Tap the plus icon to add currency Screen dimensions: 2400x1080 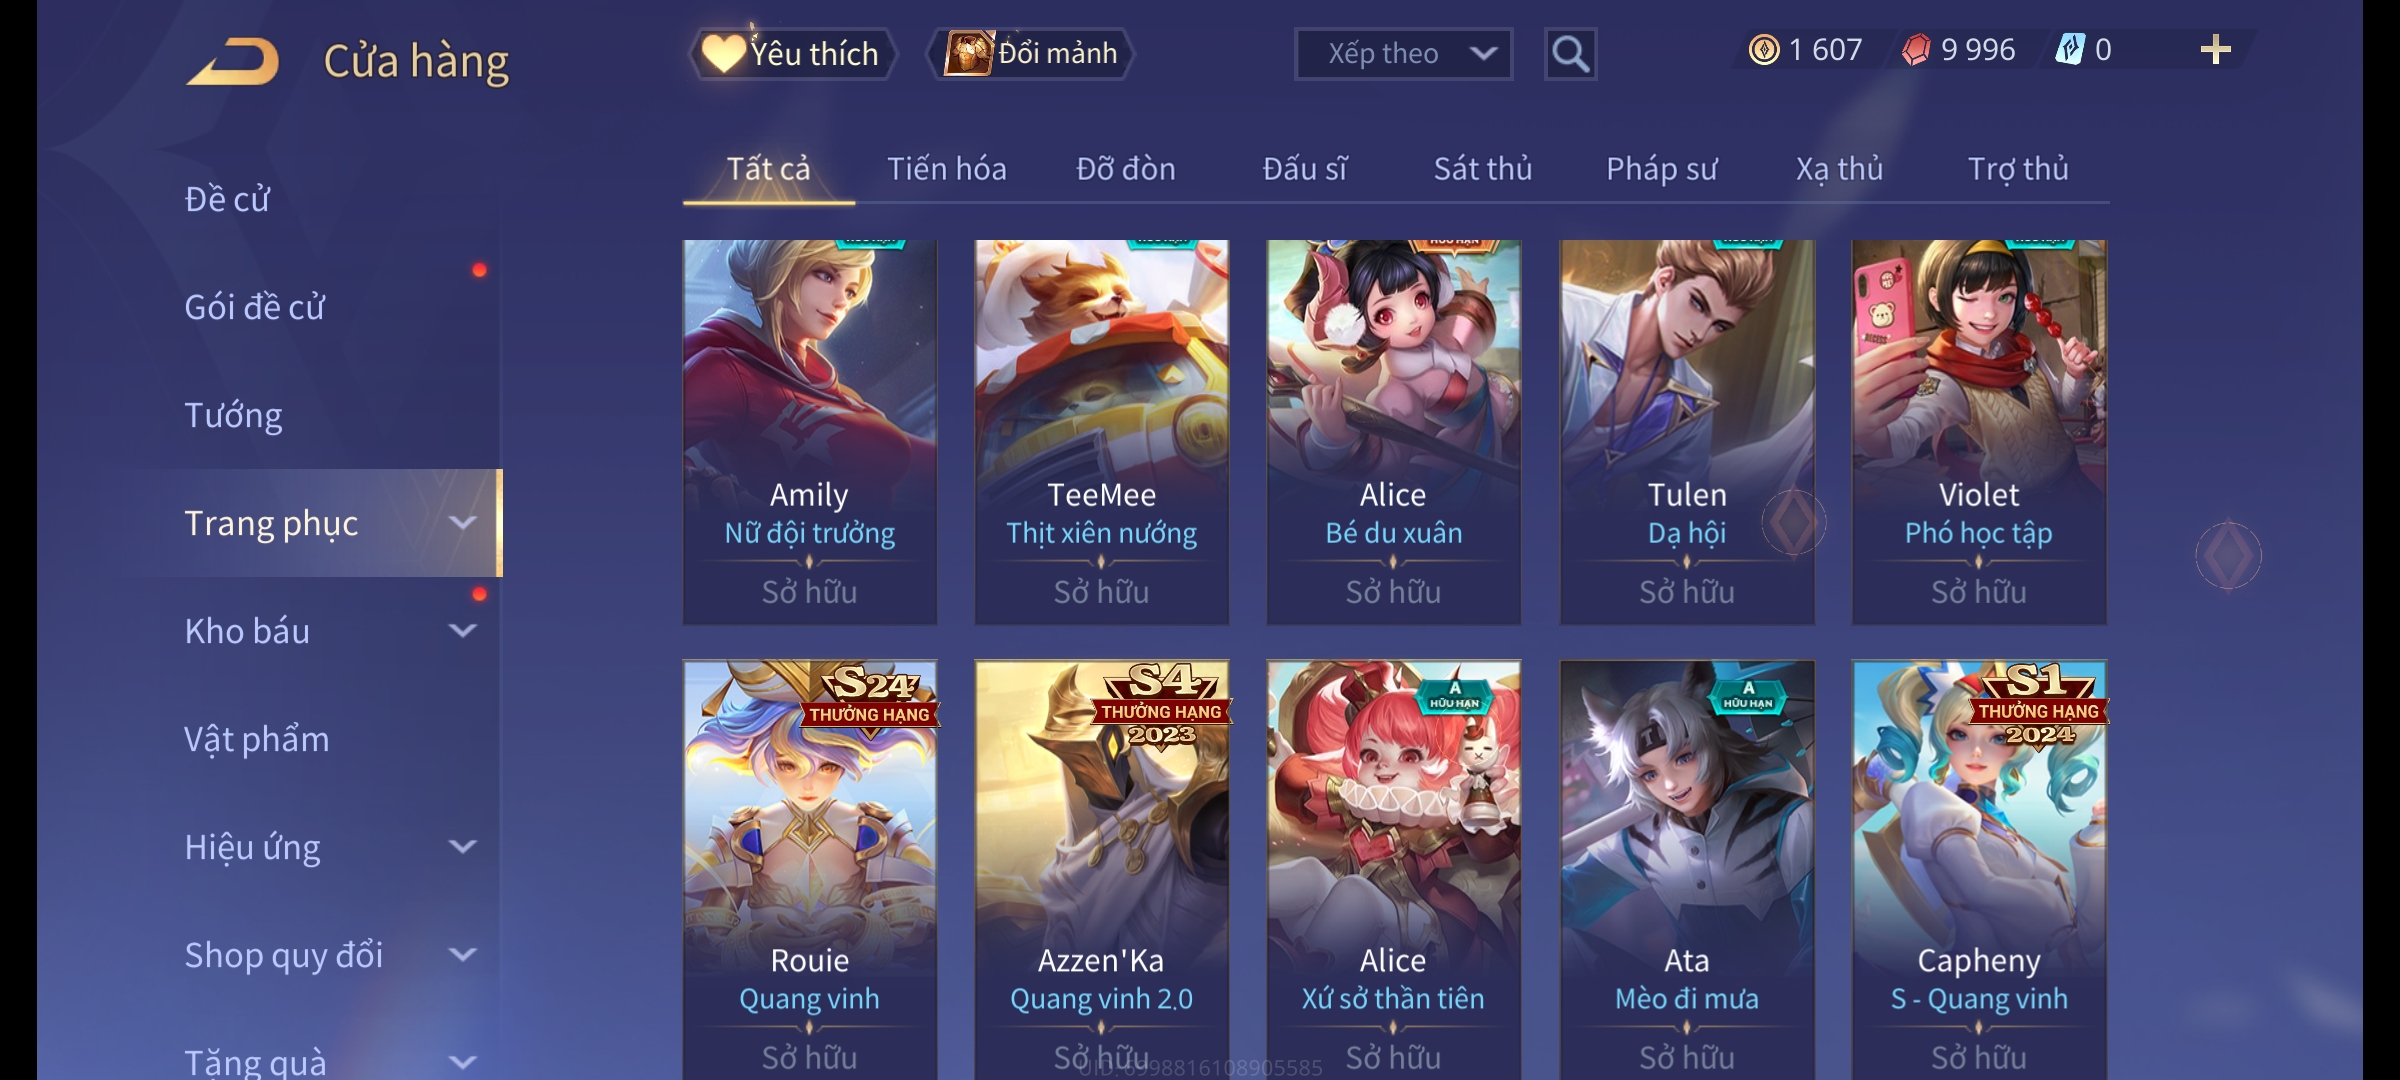tap(2216, 50)
